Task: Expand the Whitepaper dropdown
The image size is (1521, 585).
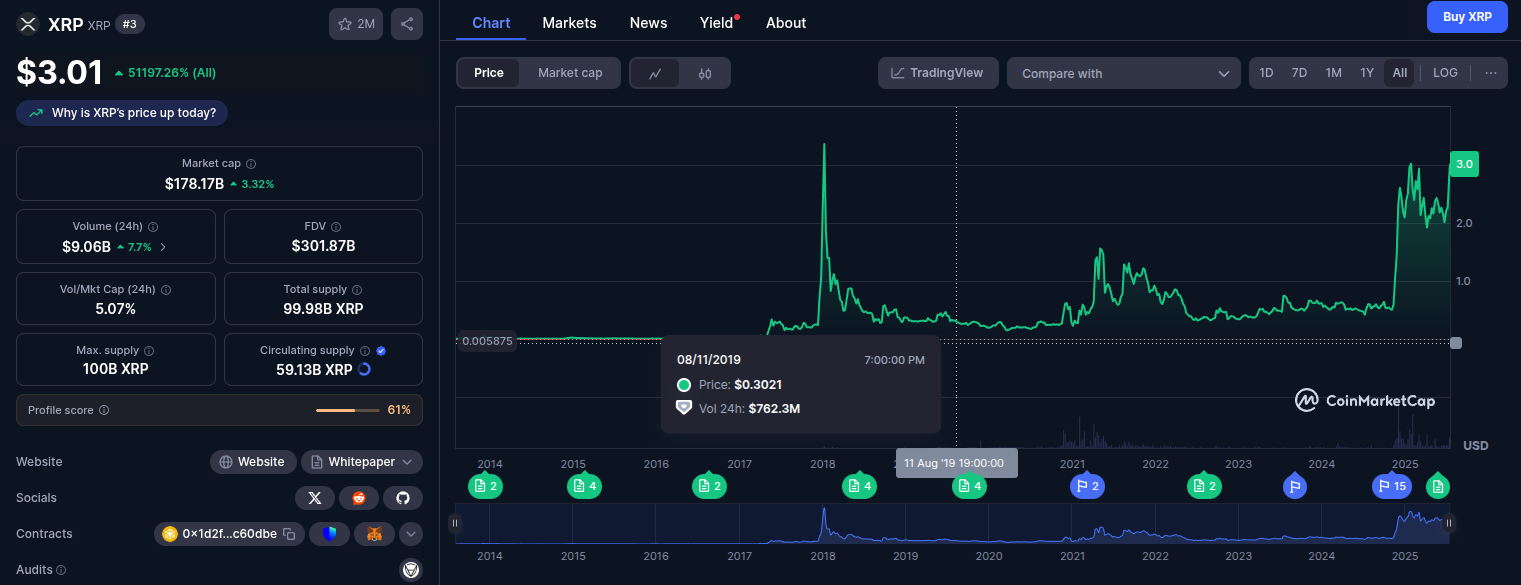Action: click(362, 462)
